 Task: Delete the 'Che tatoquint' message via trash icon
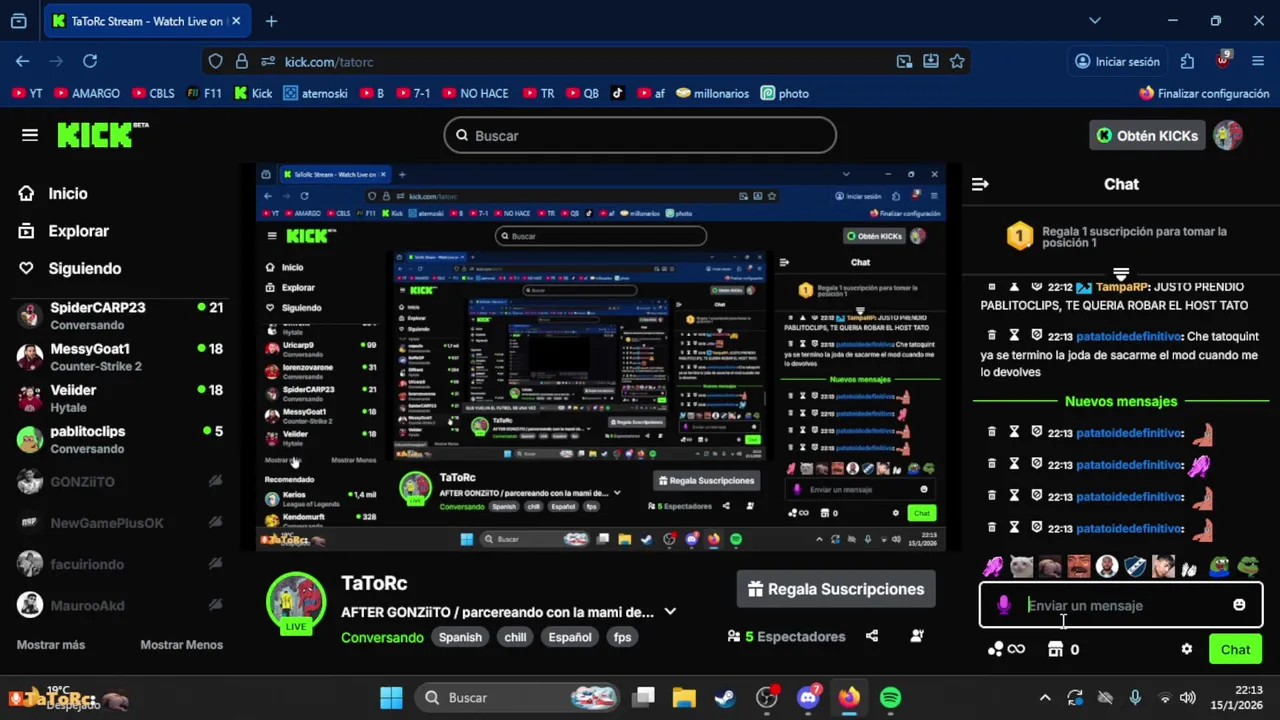tap(992, 336)
